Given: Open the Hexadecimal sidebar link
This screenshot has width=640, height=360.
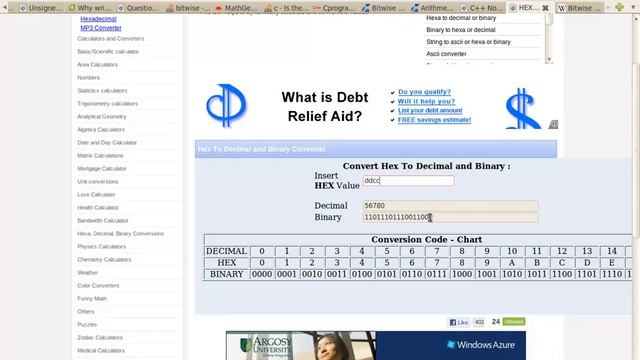Looking at the screenshot, I should click(98, 19).
